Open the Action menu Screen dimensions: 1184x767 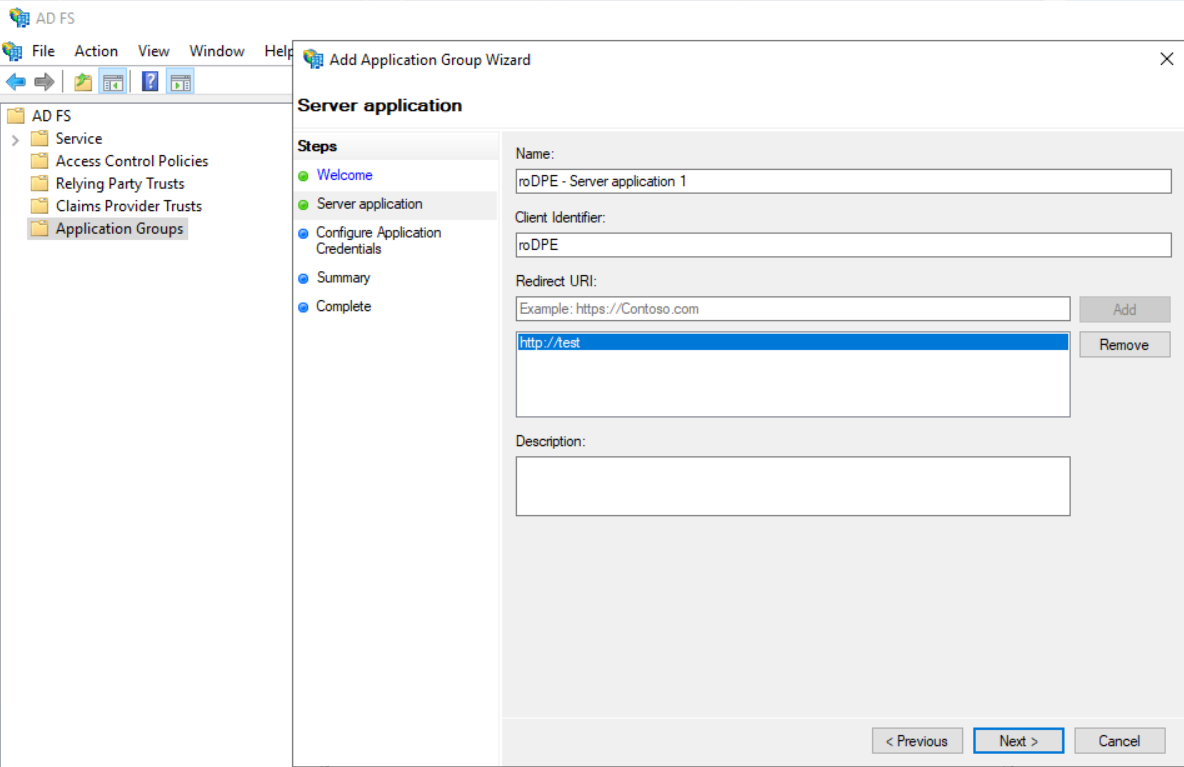(x=96, y=51)
